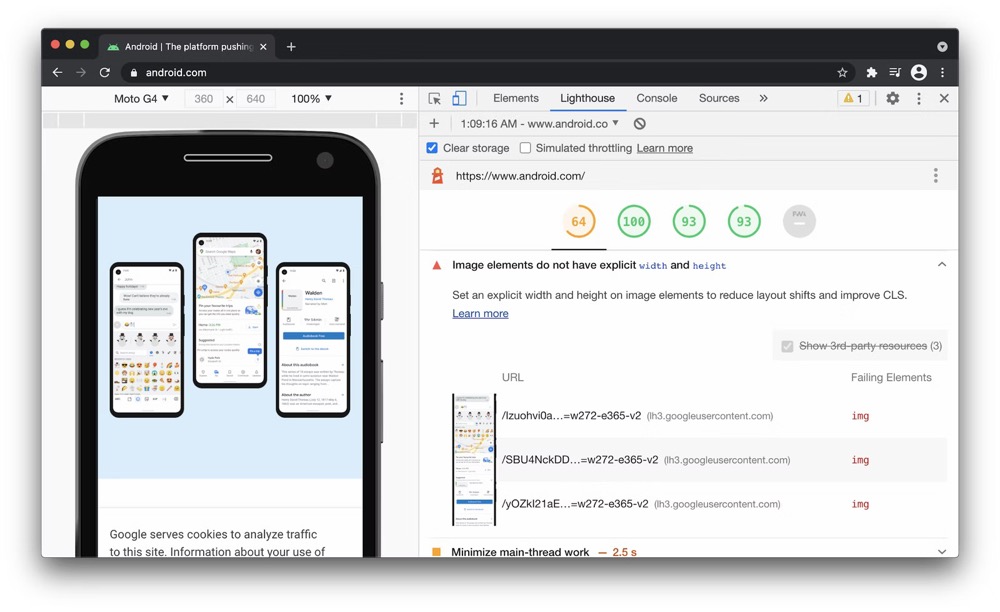Toggle the Clear storage checkbox
1000x612 pixels.
432,148
